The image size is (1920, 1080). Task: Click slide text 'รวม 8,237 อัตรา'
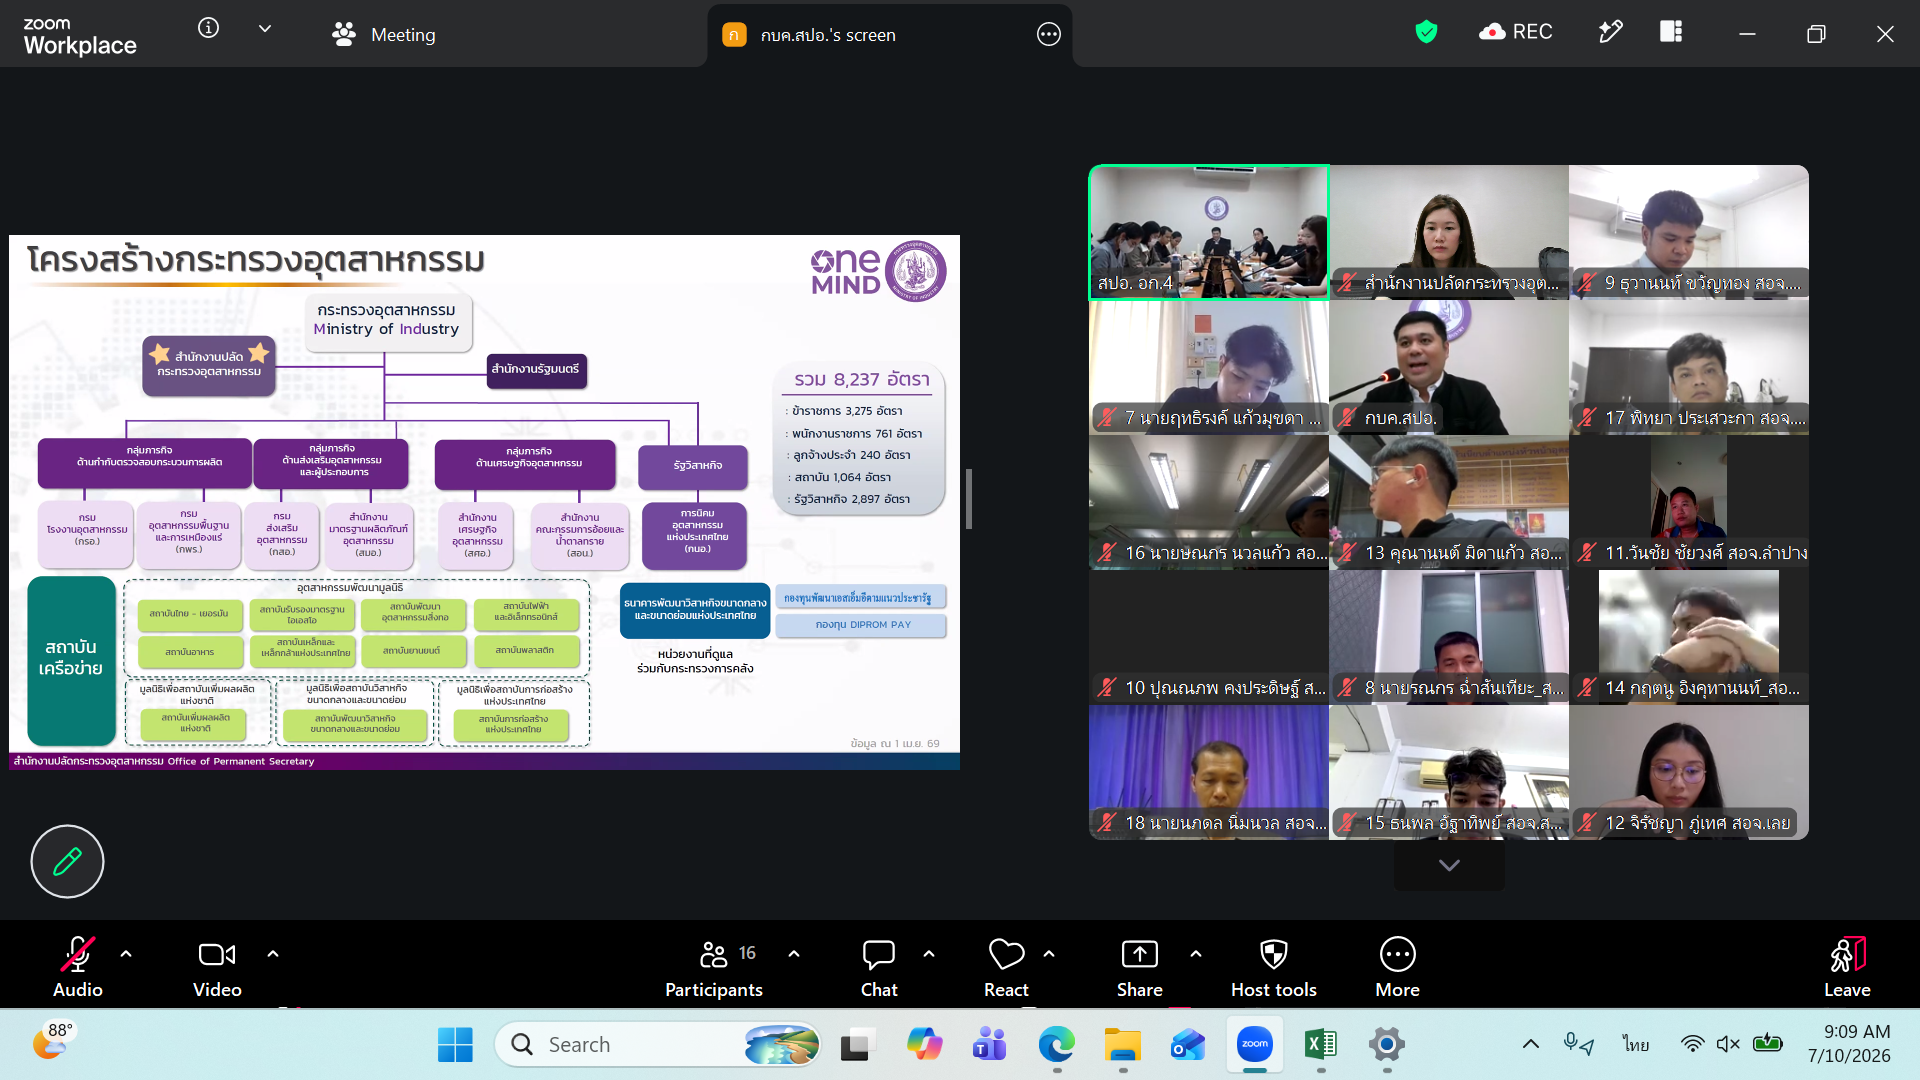pyautogui.click(x=862, y=380)
